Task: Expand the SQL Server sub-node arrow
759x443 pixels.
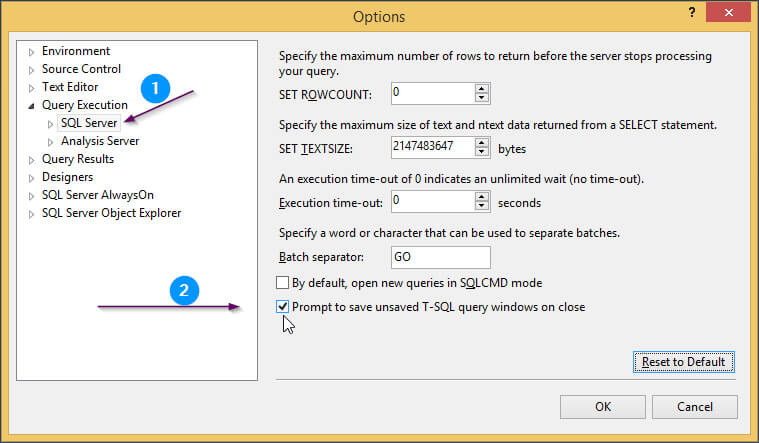Action: click(x=50, y=124)
